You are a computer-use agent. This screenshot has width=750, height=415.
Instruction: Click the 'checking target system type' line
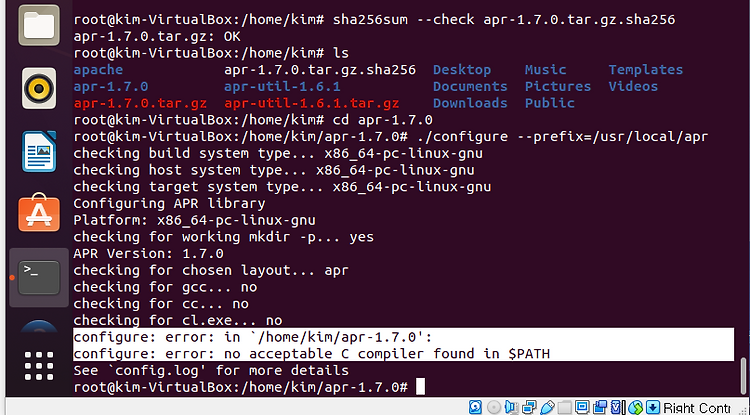pos(282,186)
